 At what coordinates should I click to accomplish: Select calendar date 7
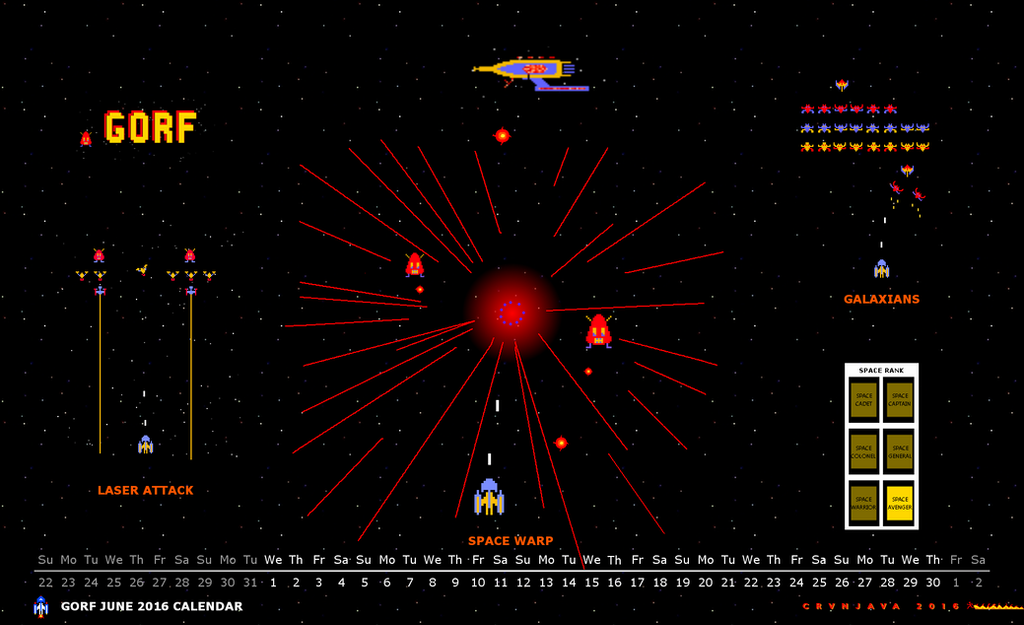409,583
